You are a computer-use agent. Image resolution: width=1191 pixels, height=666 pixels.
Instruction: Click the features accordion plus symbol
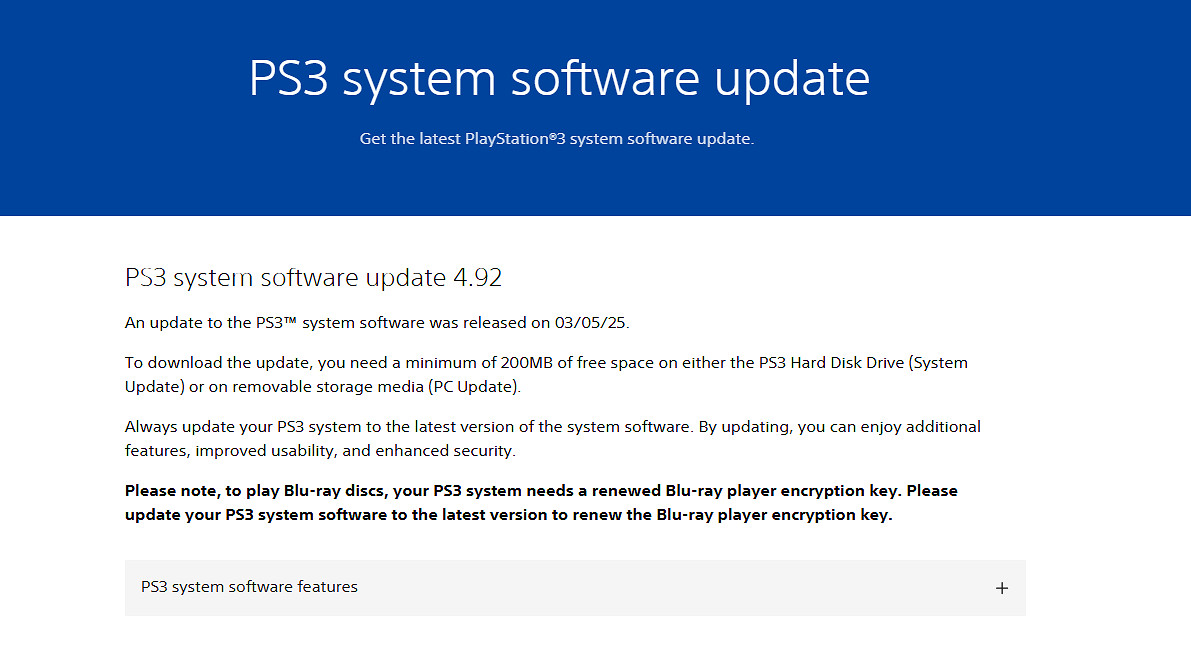(x=1001, y=588)
